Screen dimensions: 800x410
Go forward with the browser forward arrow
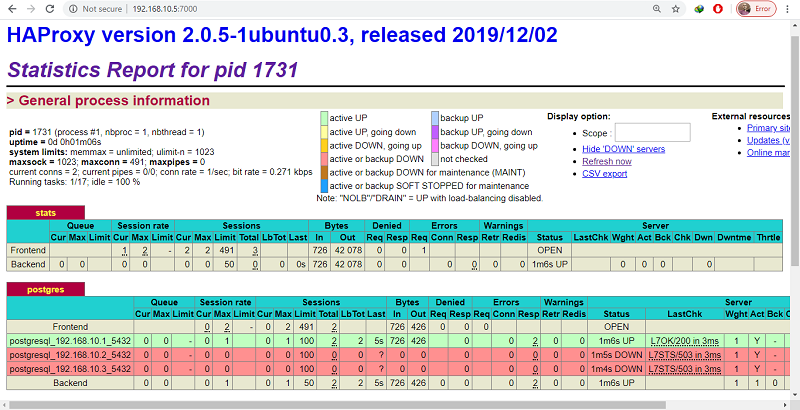click(x=31, y=9)
